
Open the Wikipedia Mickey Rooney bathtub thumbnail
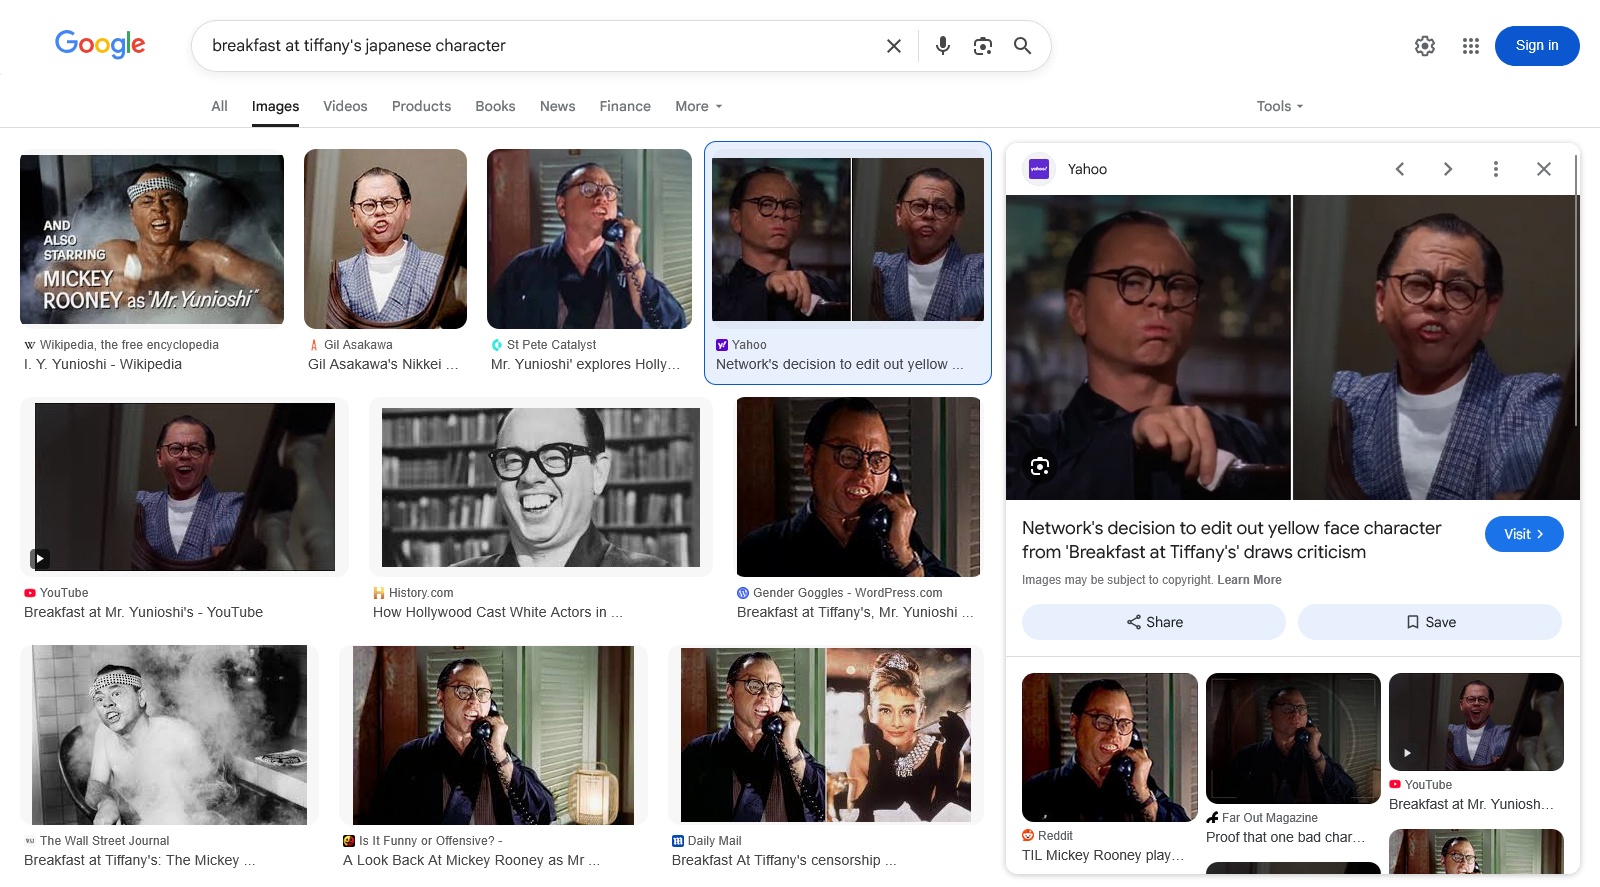(152, 239)
